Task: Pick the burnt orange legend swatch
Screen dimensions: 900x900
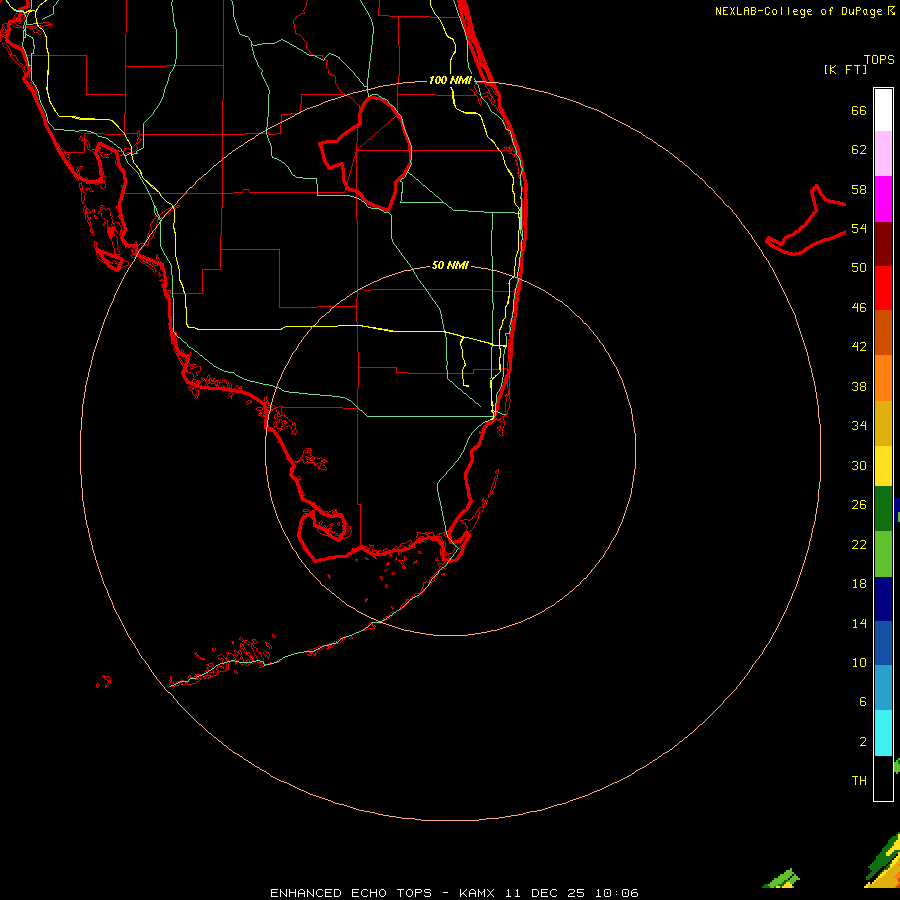Action: (883, 332)
